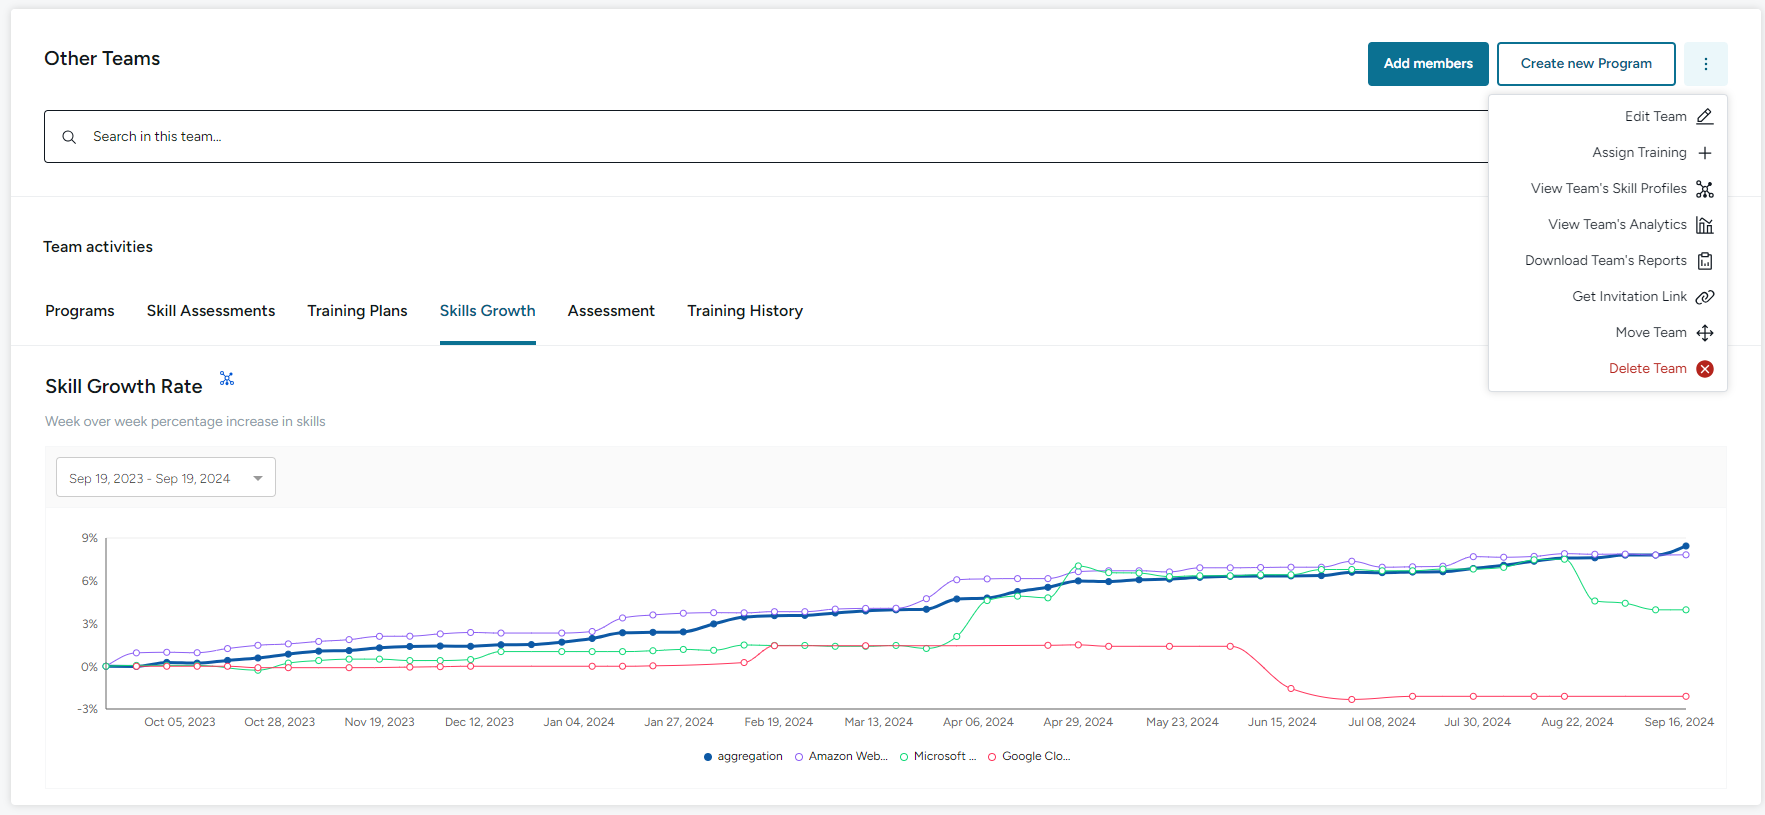1765x815 pixels.
Task: Open the Training Plans tab
Action: click(357, 311)
